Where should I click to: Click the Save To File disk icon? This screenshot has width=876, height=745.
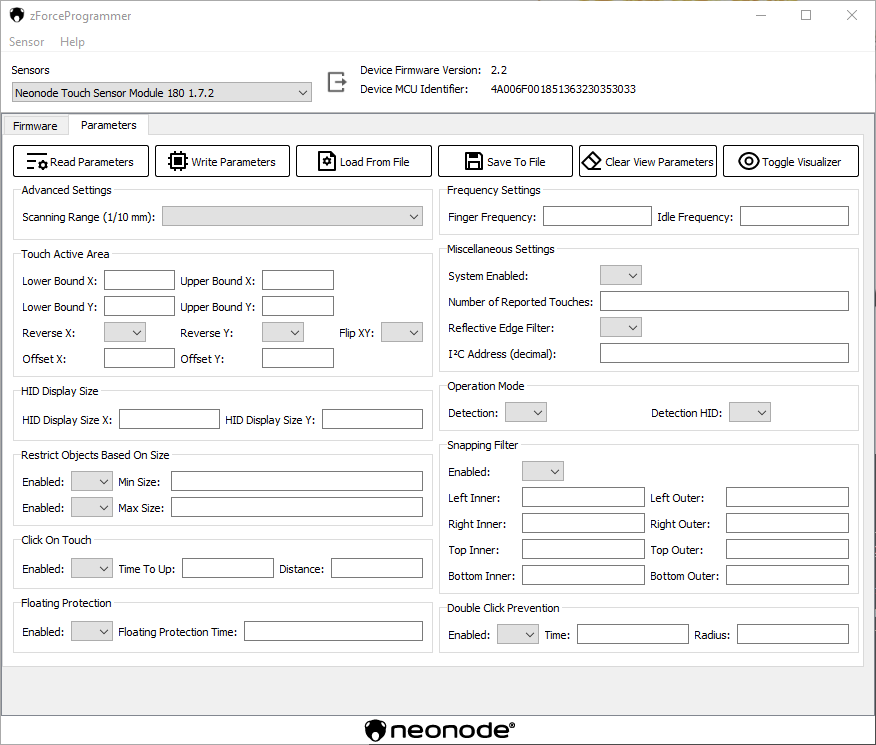point(474,162)
